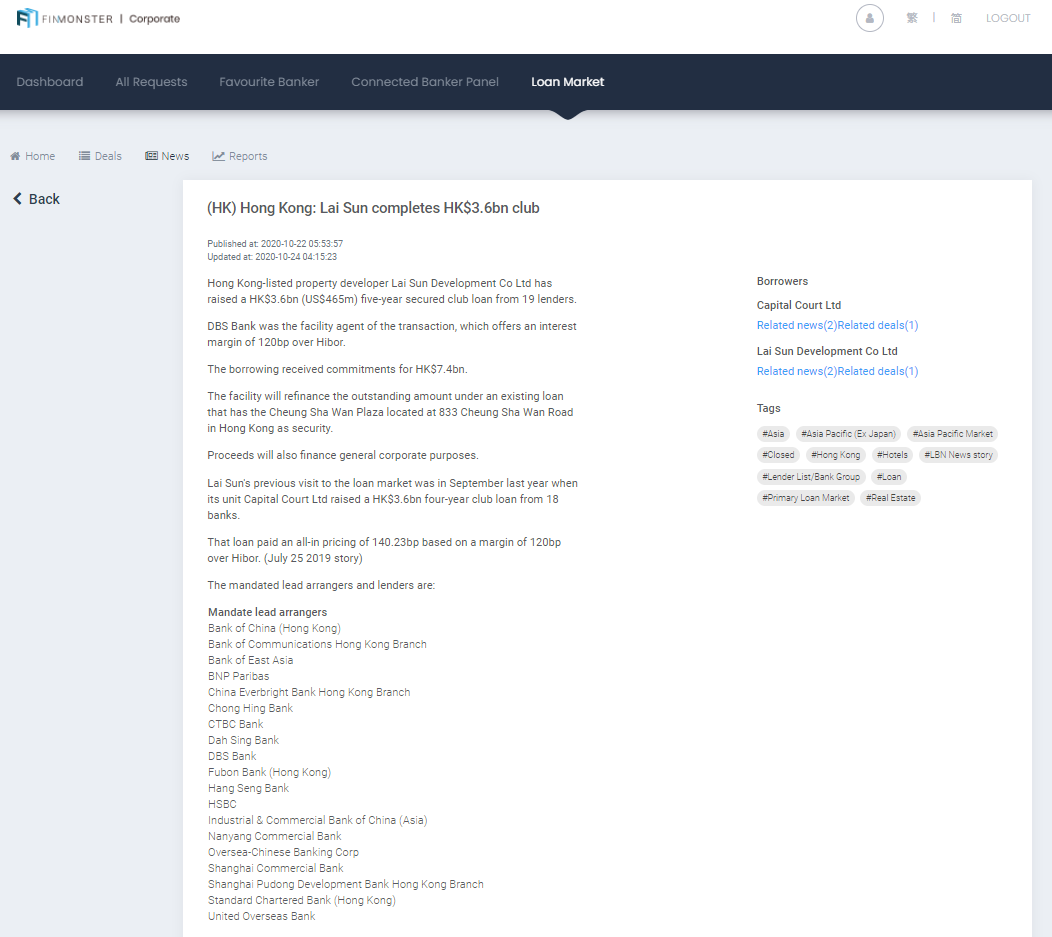
Task: Open the user profile avatar icon
Action: 870,18
